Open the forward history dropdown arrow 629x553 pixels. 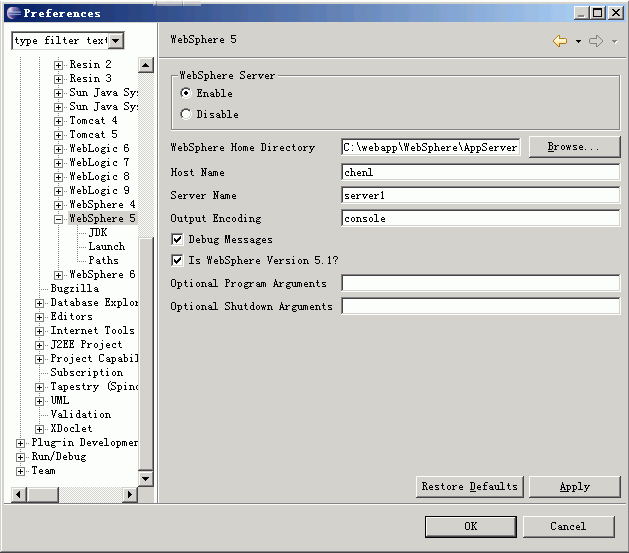(614, 41)
